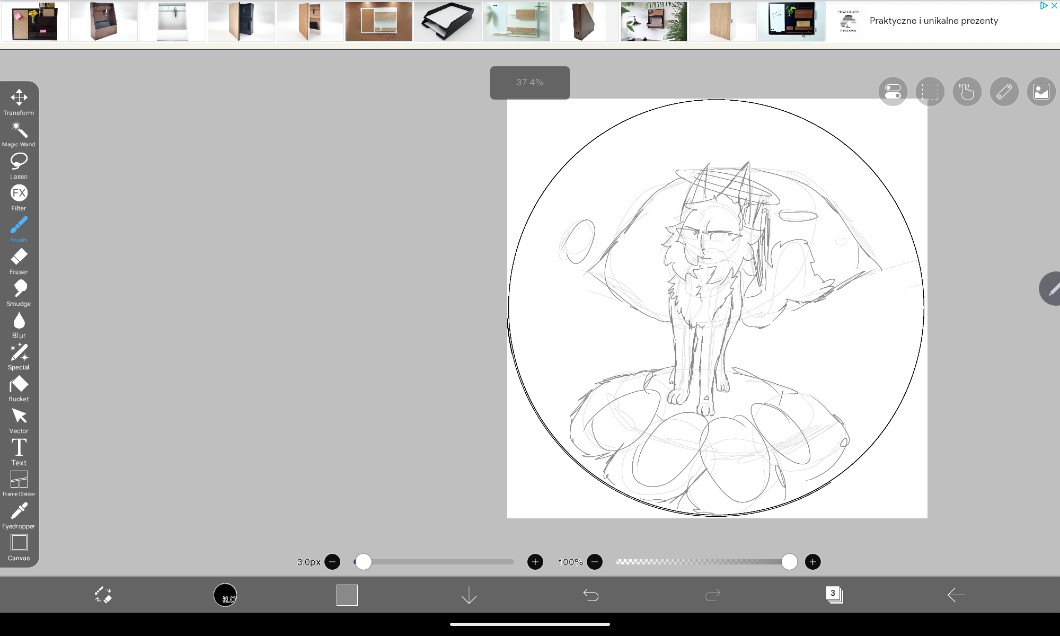Select the Bucket fill tool
1060x636 pixels.
pos(19,386)
